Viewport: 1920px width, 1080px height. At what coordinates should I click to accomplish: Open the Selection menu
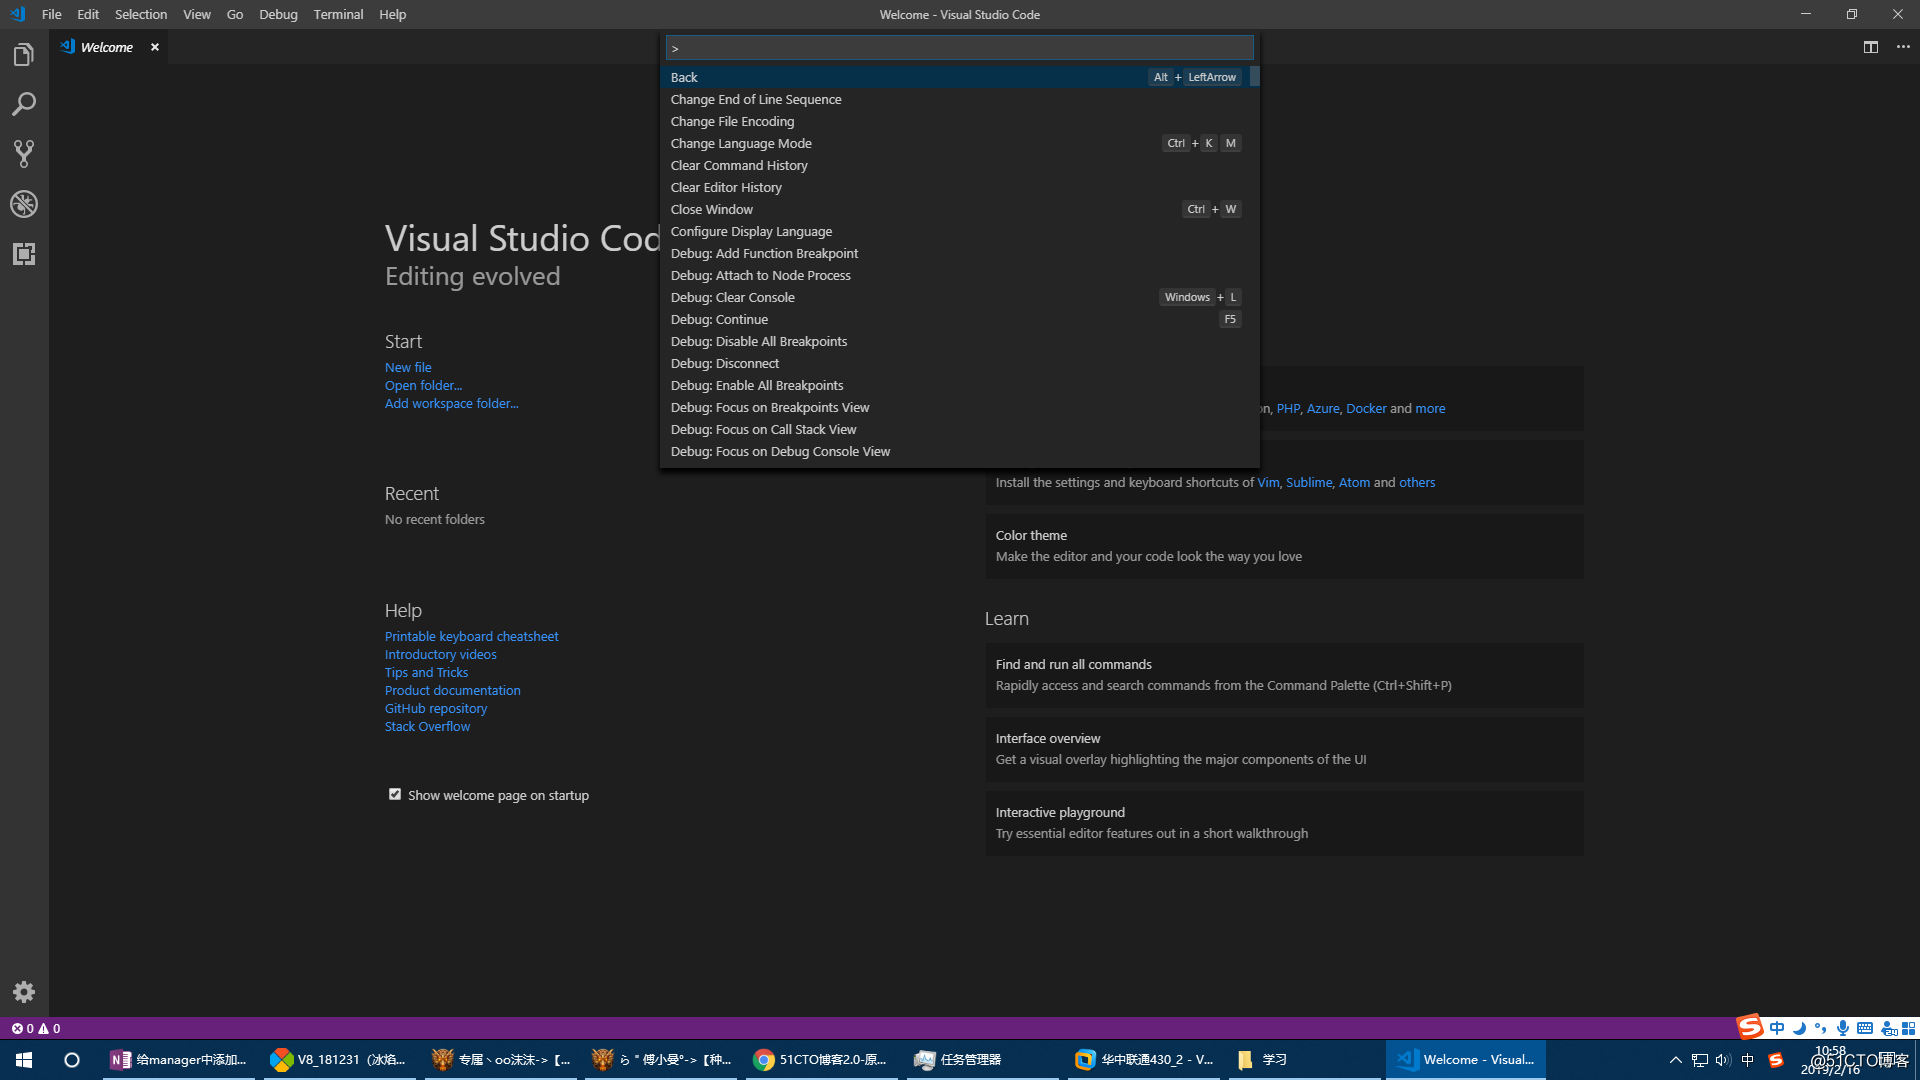(141, 14)
